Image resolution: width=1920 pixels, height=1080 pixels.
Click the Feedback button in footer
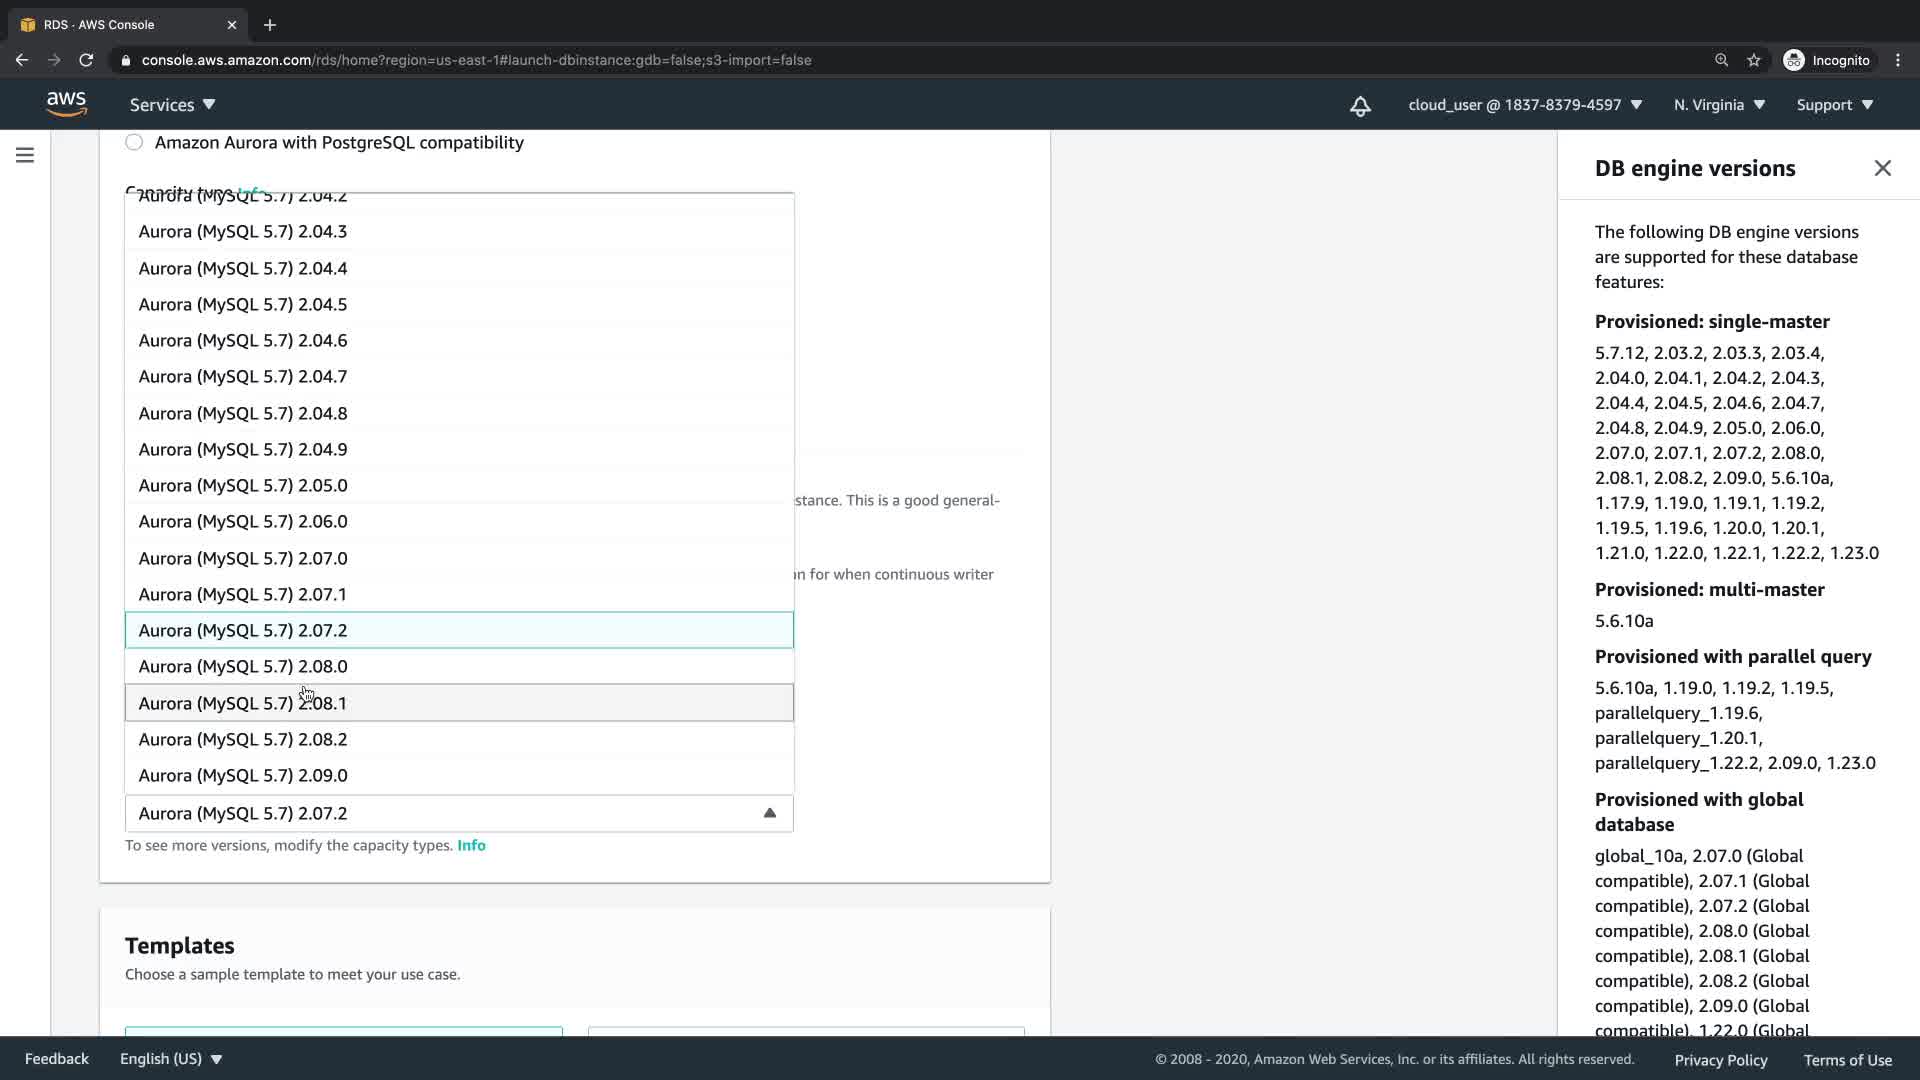(x=56, y=1059)
